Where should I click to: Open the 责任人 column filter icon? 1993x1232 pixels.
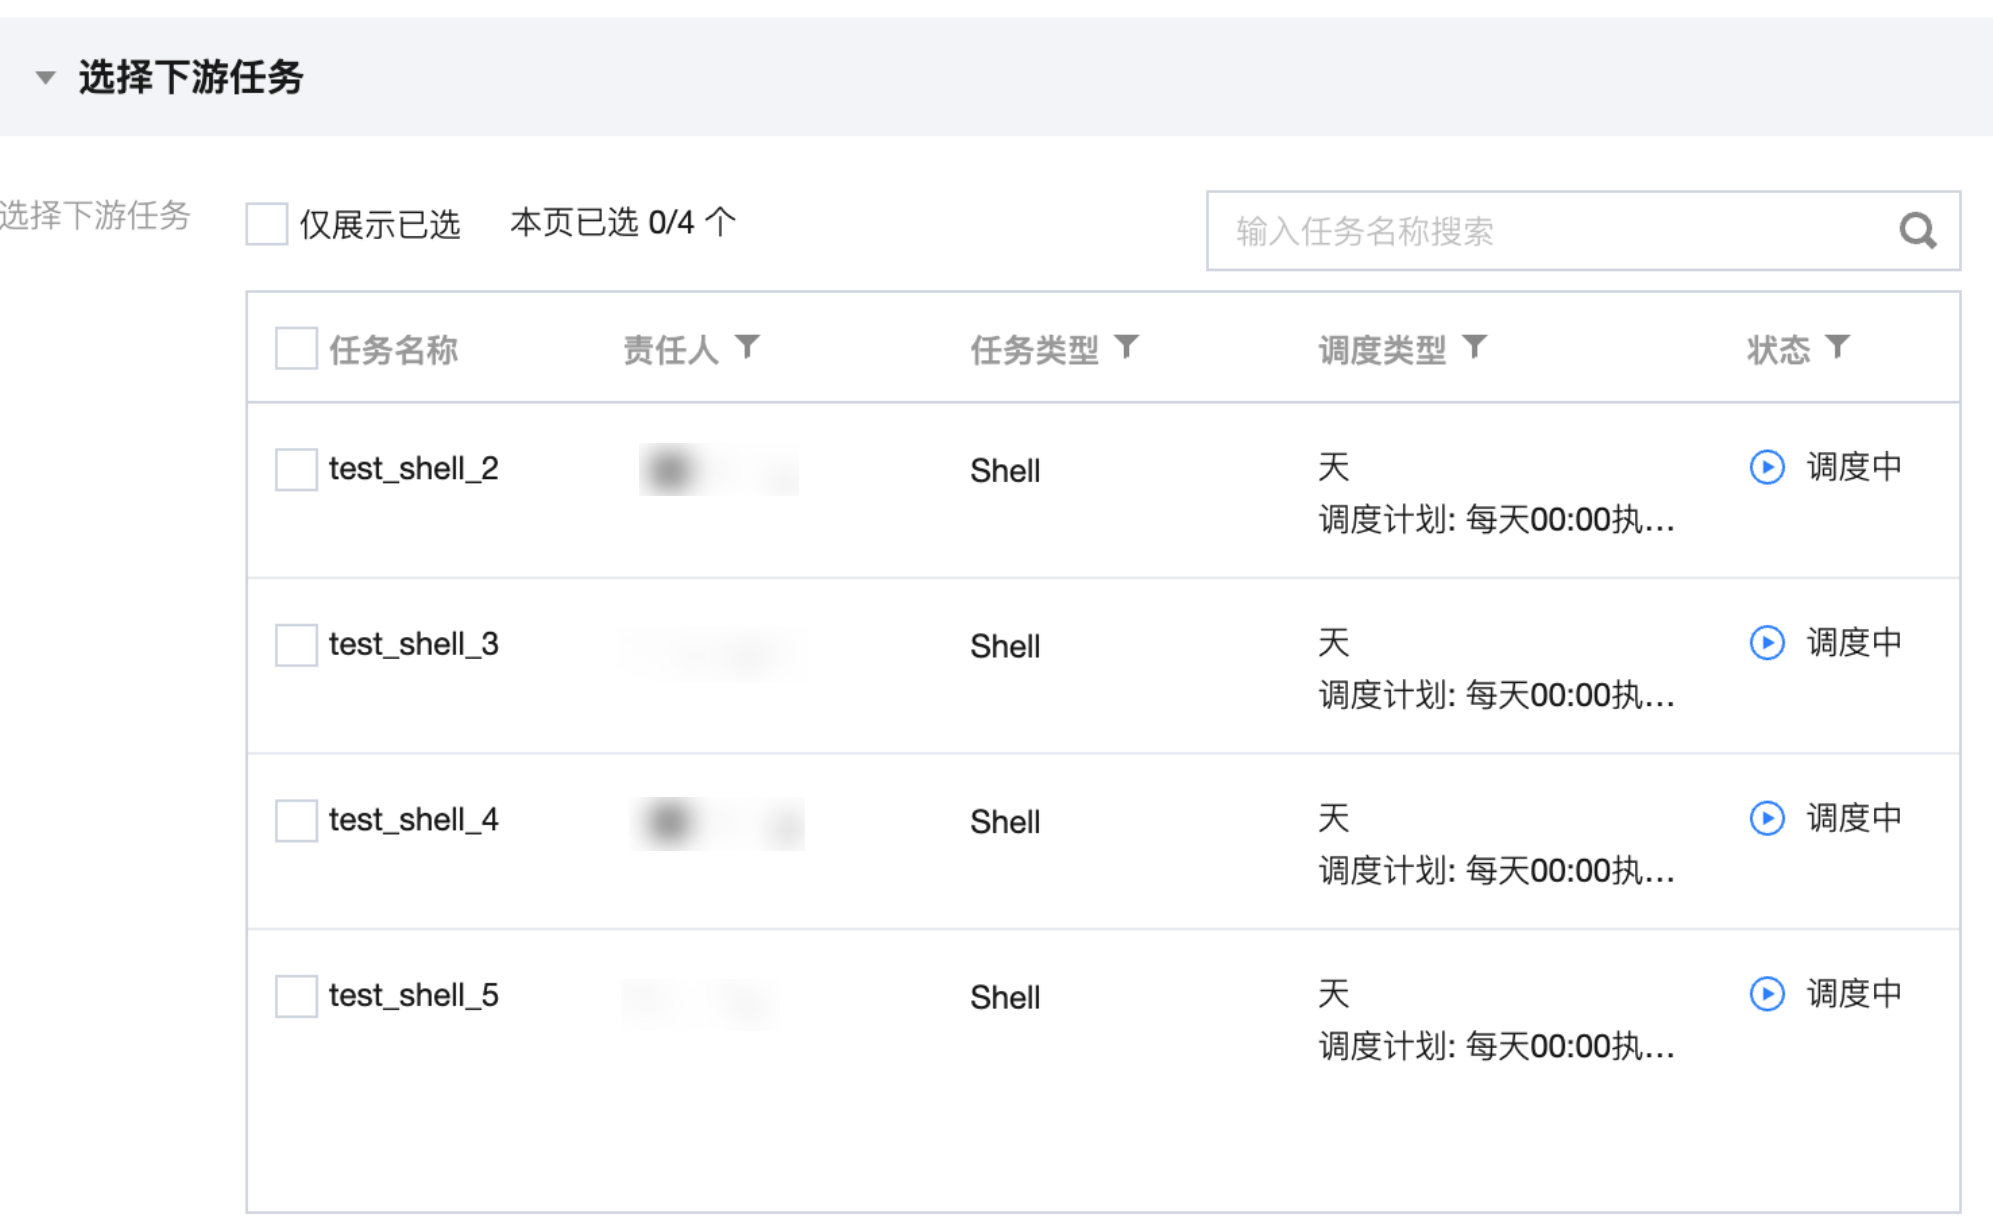point(747,347)
